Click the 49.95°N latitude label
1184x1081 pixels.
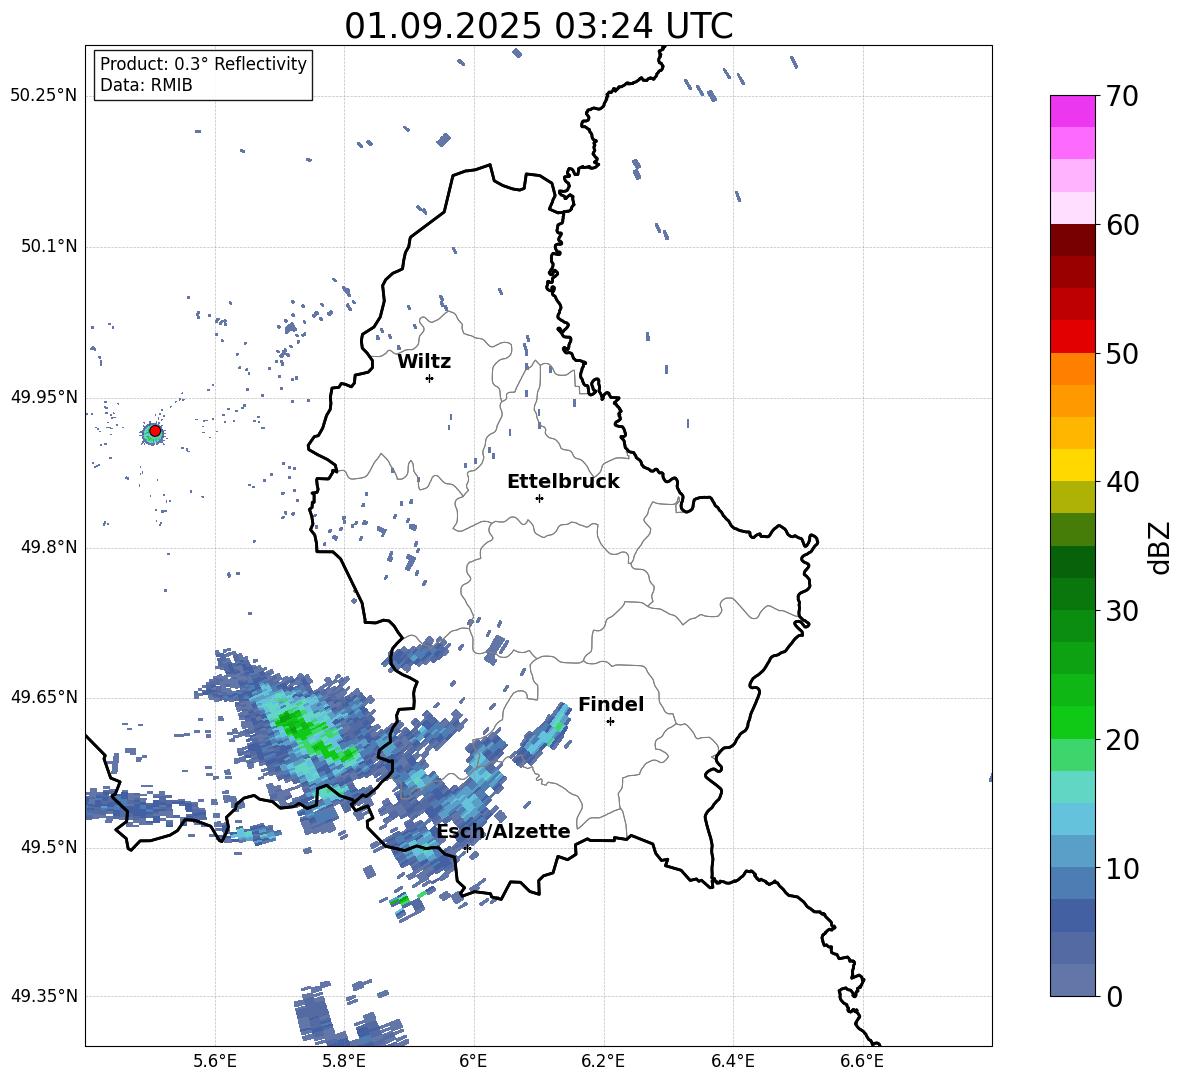tap(44, 397)
